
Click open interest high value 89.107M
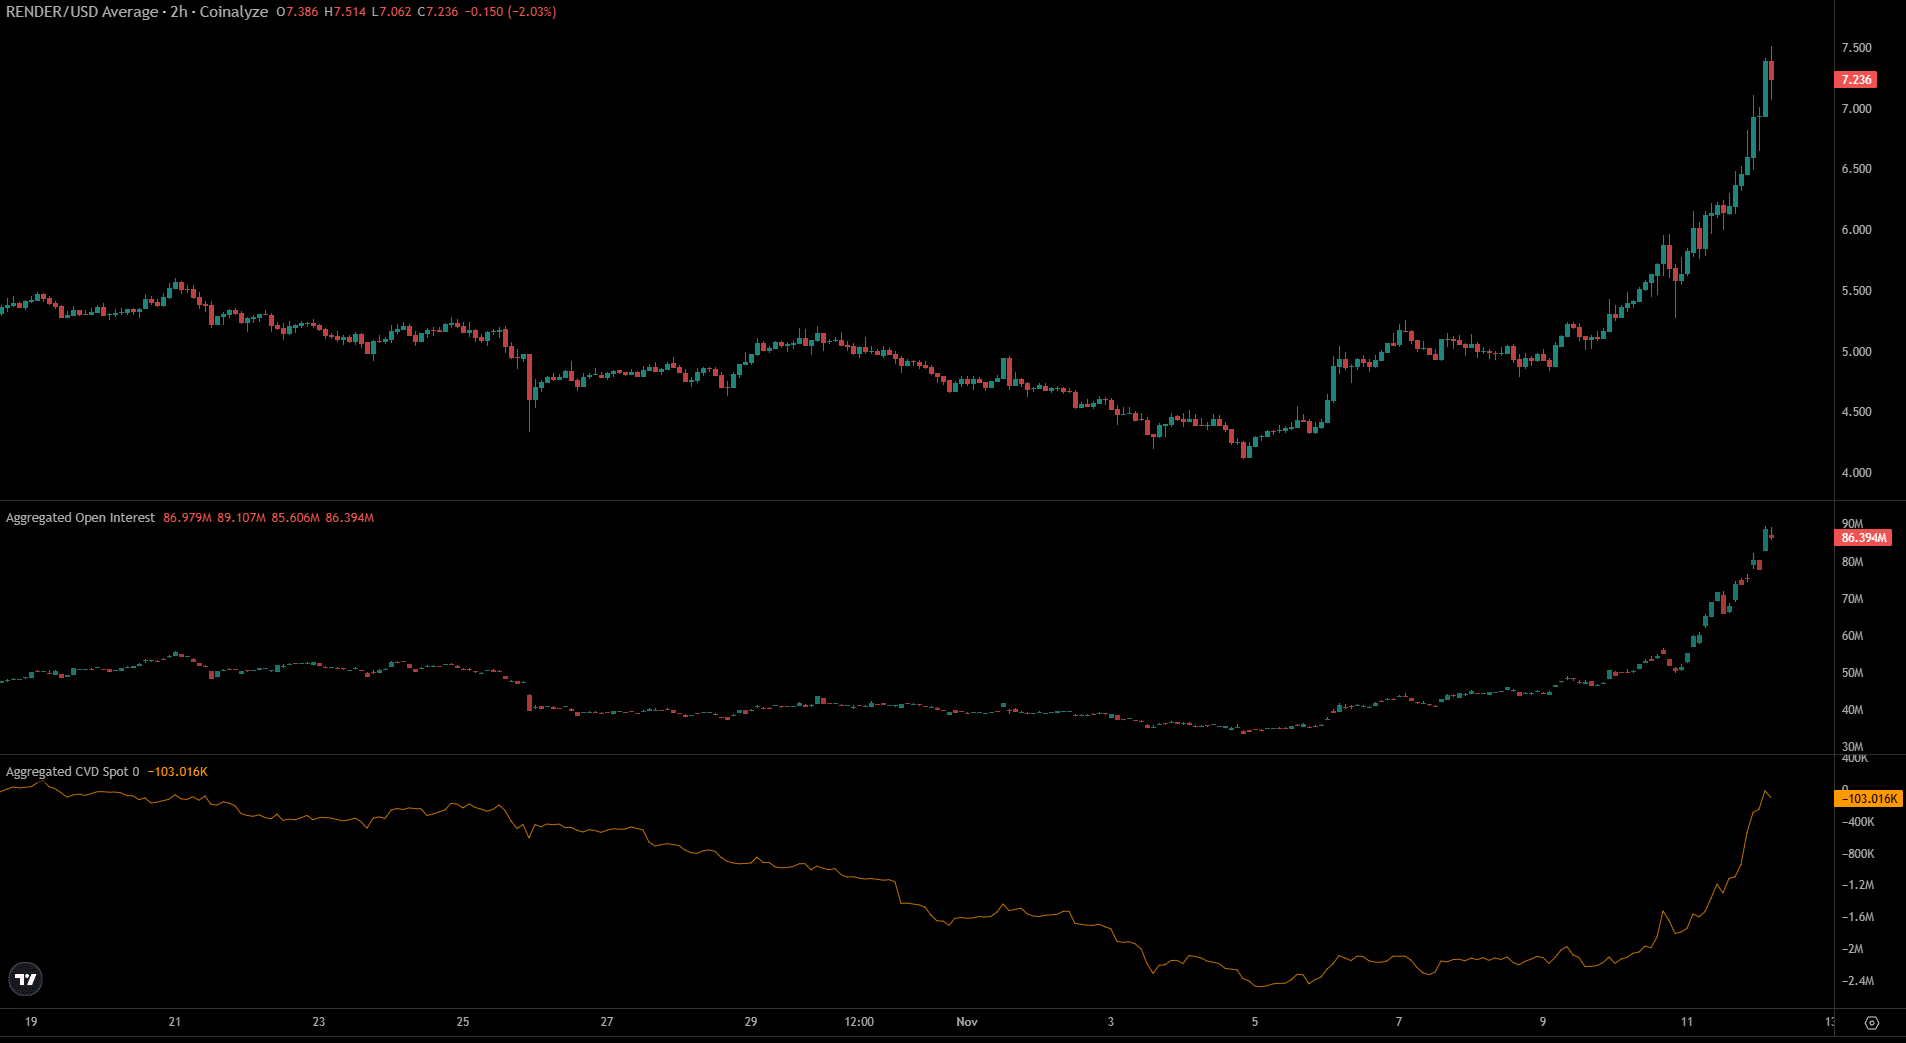[242, 518]
